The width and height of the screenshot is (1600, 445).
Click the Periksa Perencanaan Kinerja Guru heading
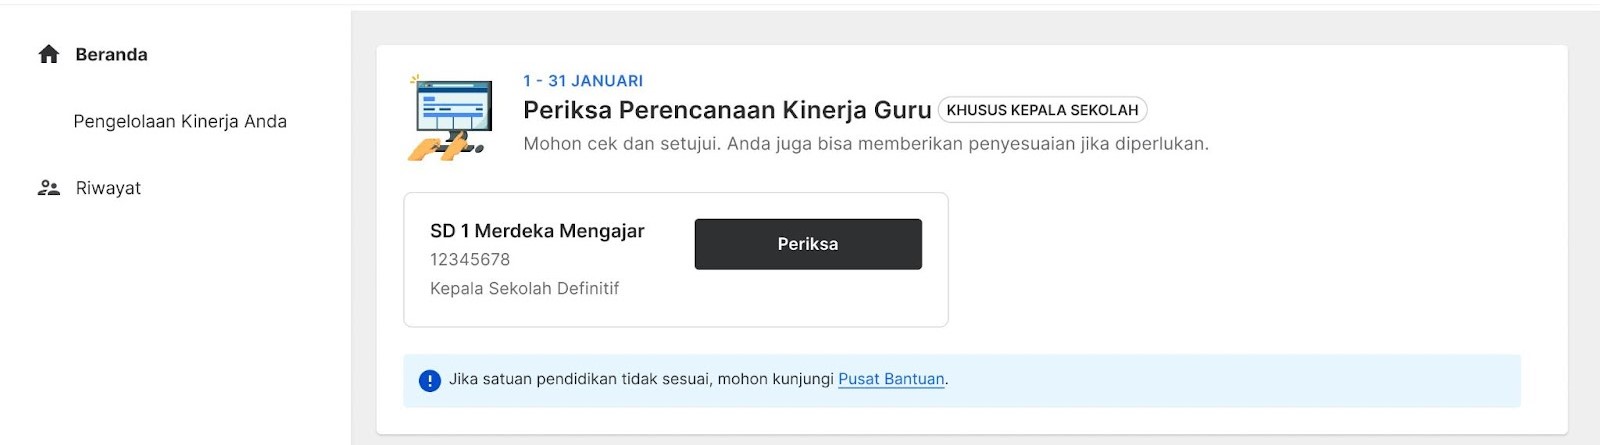(727, 110)
